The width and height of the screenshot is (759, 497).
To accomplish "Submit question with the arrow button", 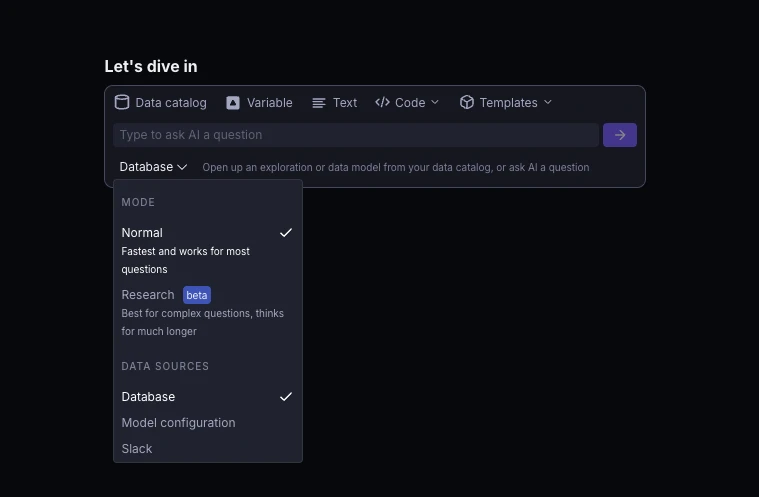I will [620, 135].
